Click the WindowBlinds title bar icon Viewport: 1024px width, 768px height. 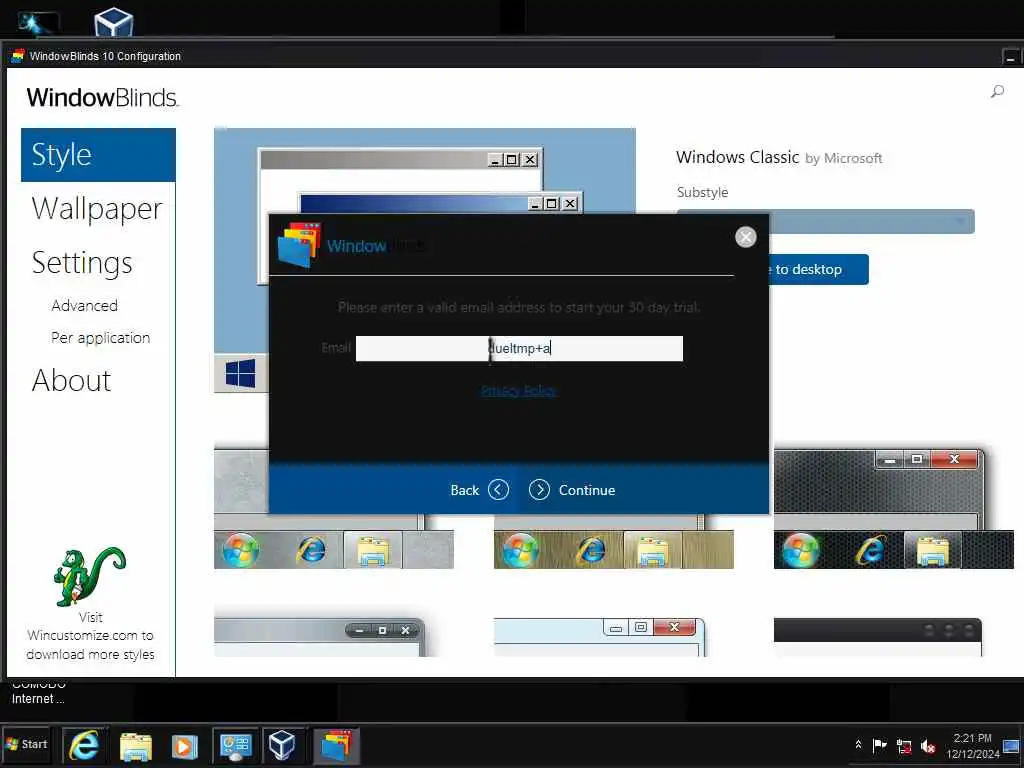click(18, 56)
